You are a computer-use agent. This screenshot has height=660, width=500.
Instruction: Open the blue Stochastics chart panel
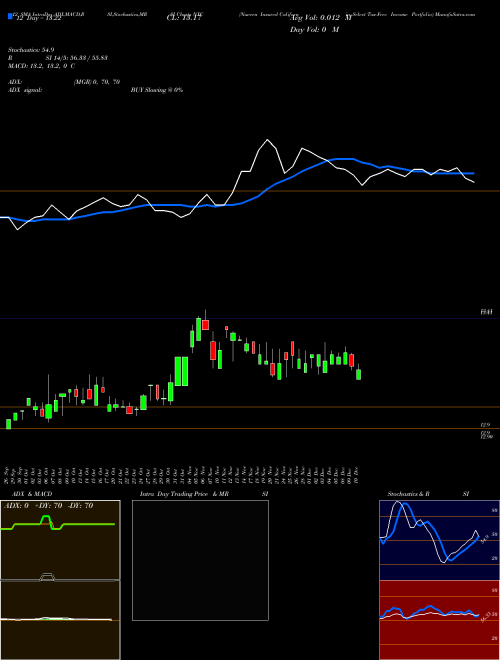[439, 540]
